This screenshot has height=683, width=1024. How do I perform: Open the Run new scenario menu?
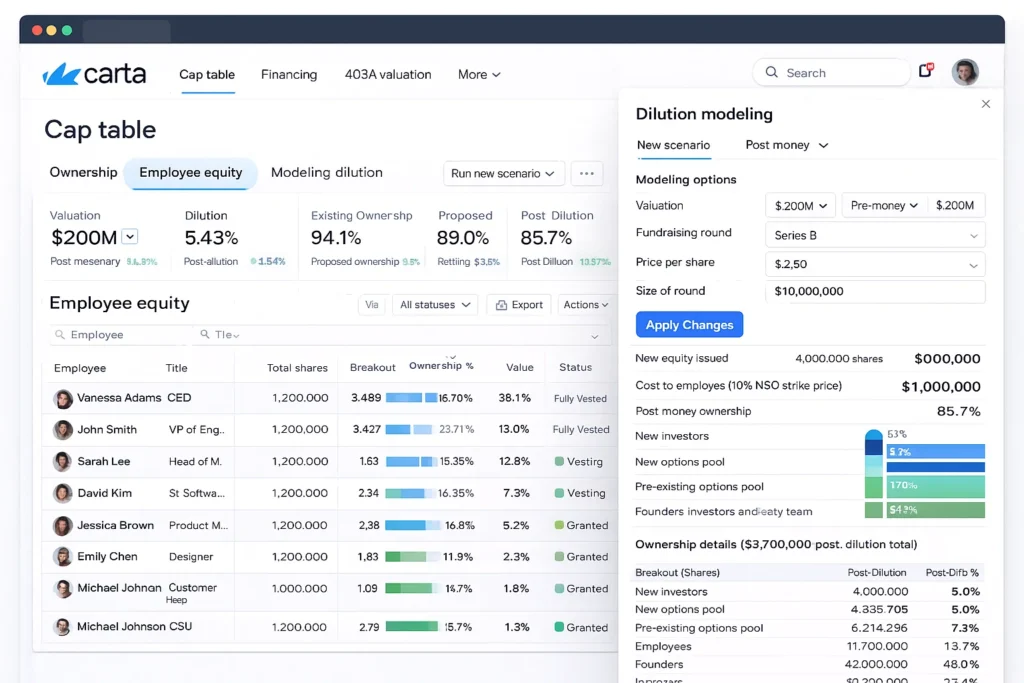(503, 173)
